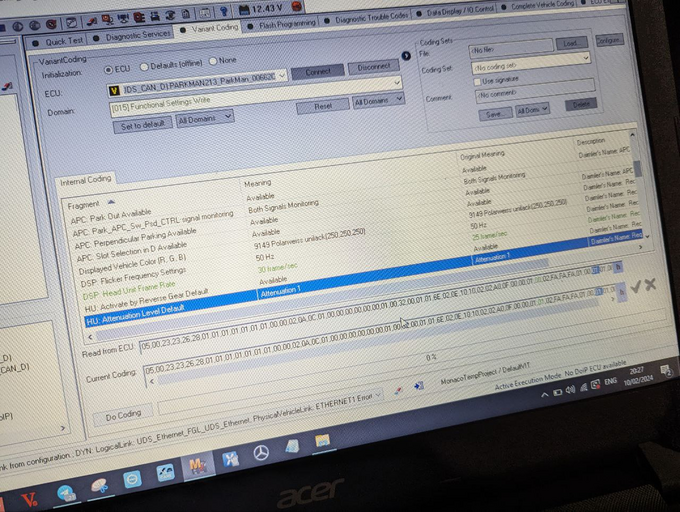Switch to Data Display / IO Control tab
The image size is (680, 512).
click(x=456, y=12)
